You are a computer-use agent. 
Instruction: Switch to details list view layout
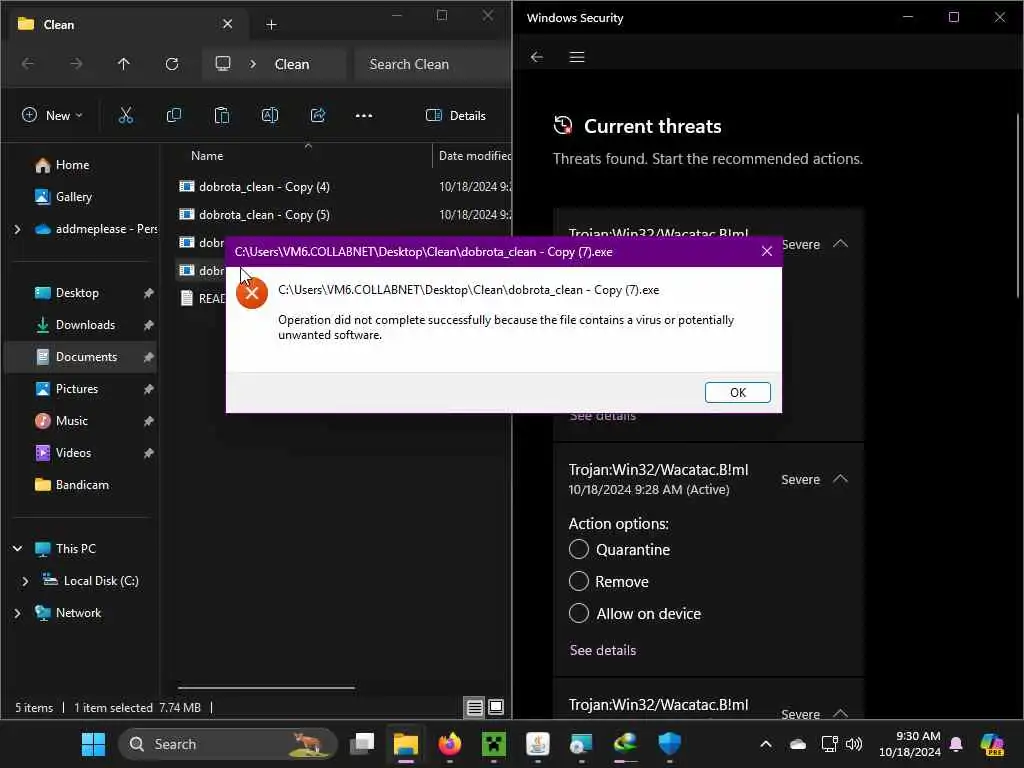pyautogui.click(x=475, y=707)
